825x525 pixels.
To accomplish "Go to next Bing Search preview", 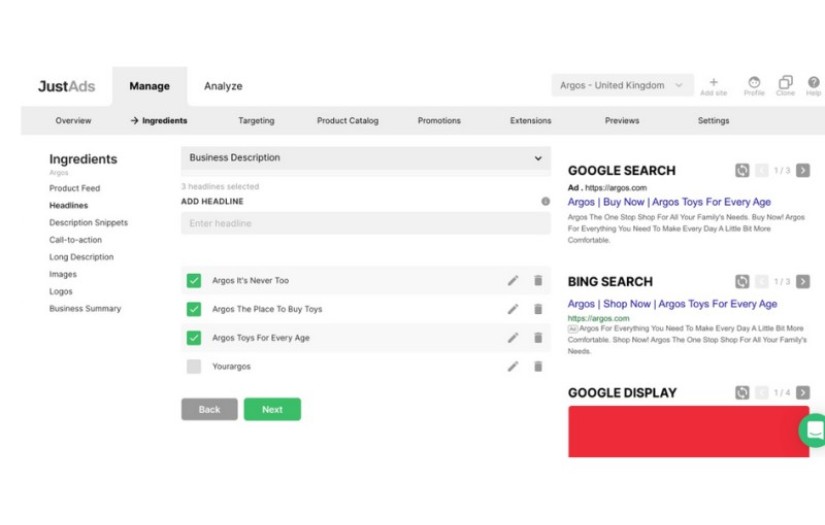I will (803, 282).
